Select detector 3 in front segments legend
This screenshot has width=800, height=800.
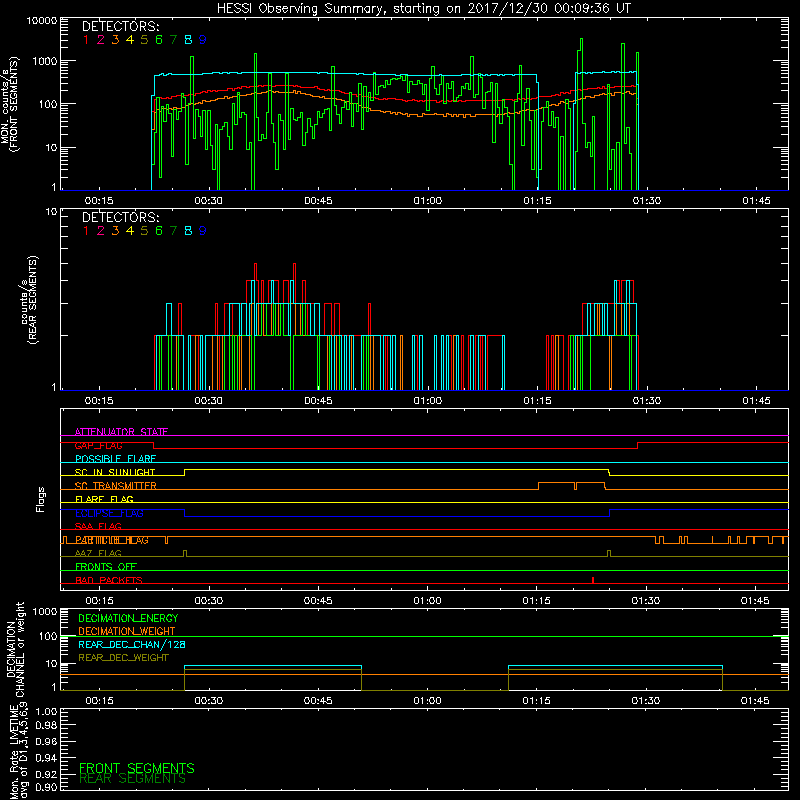pos(115,40)
